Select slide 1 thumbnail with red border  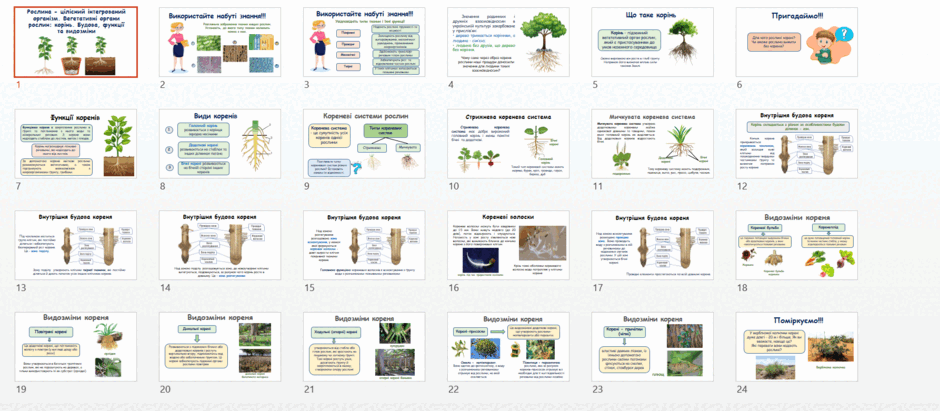pos(76,42)
